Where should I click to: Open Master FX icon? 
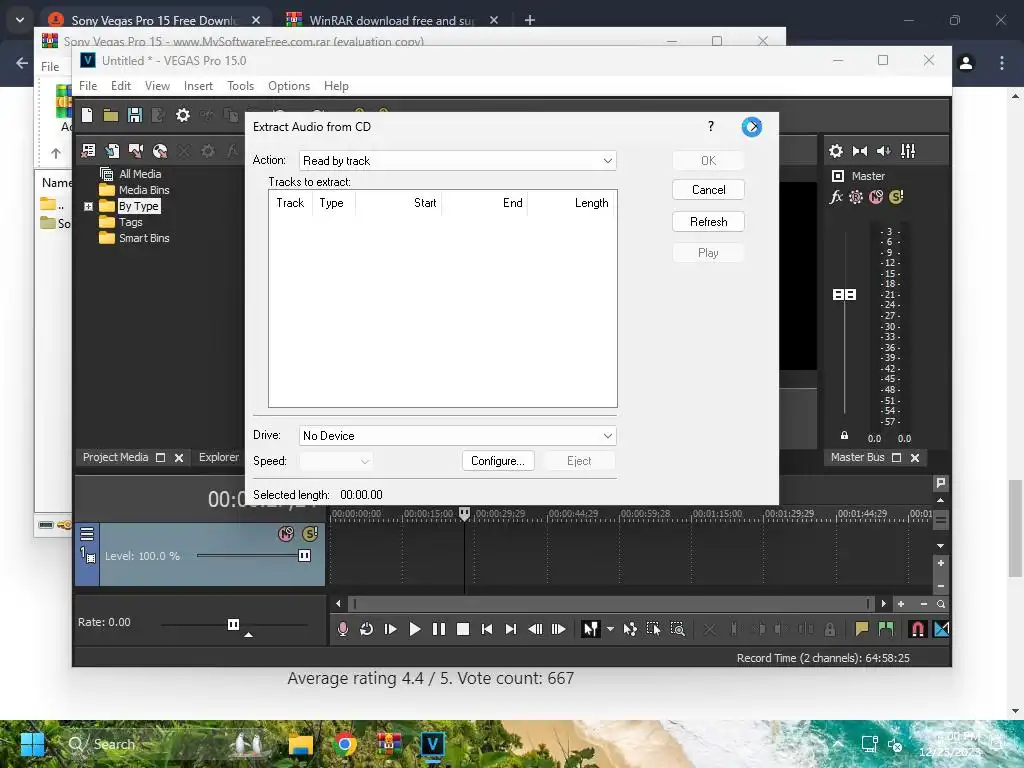coord(836,197)
